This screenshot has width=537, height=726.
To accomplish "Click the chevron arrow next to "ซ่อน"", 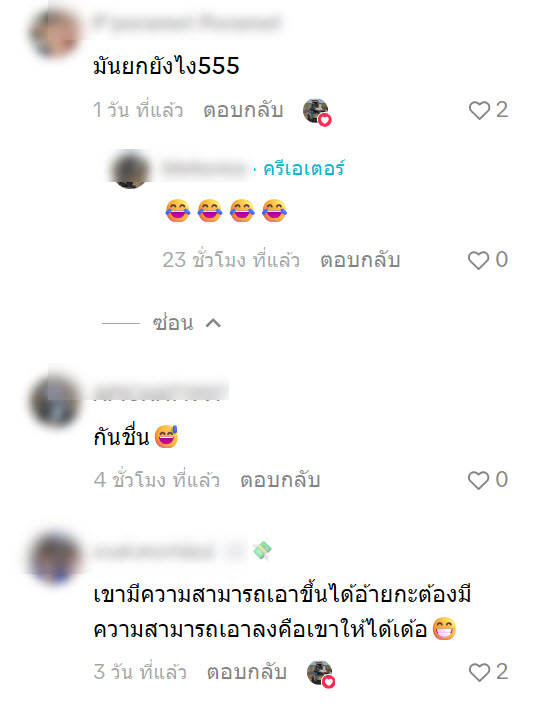I will pyautogui.click(x=213, y=323).
